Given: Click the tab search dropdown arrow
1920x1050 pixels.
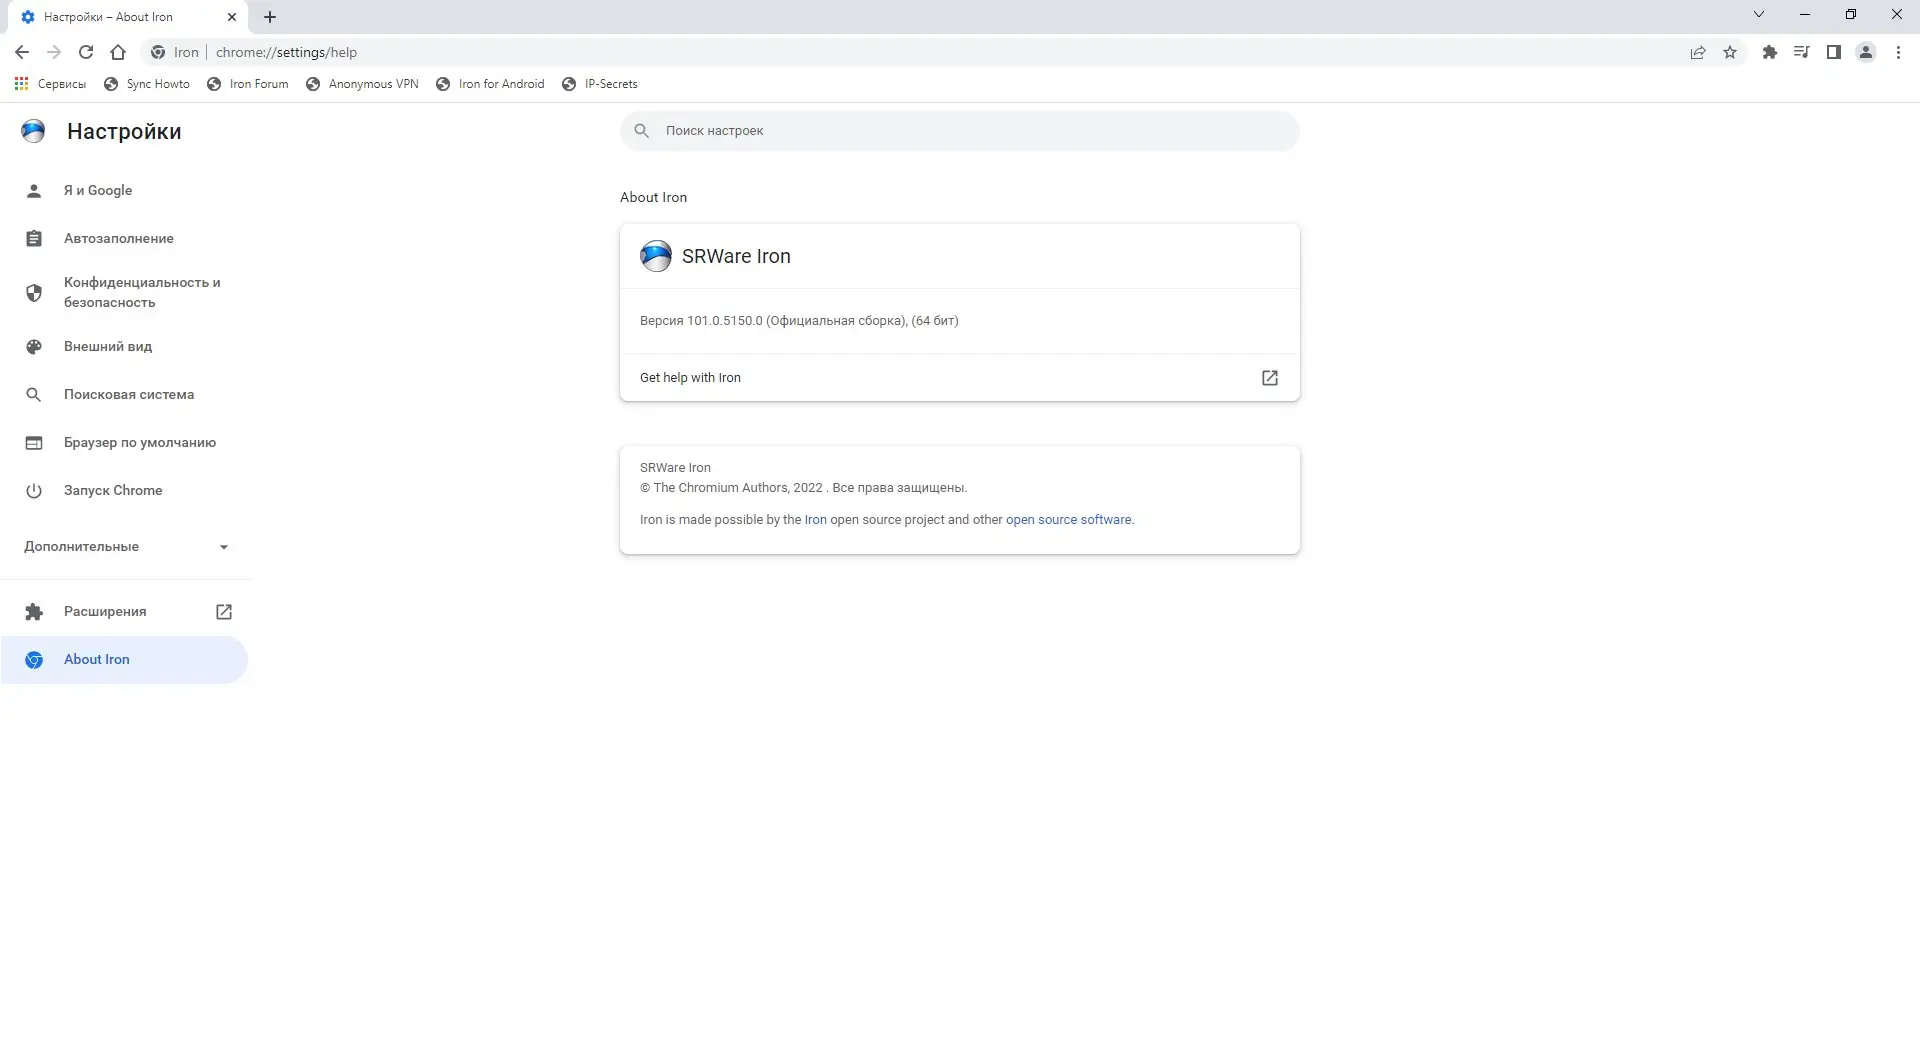Looking at the screenshot, I should tap(1758, 14).
